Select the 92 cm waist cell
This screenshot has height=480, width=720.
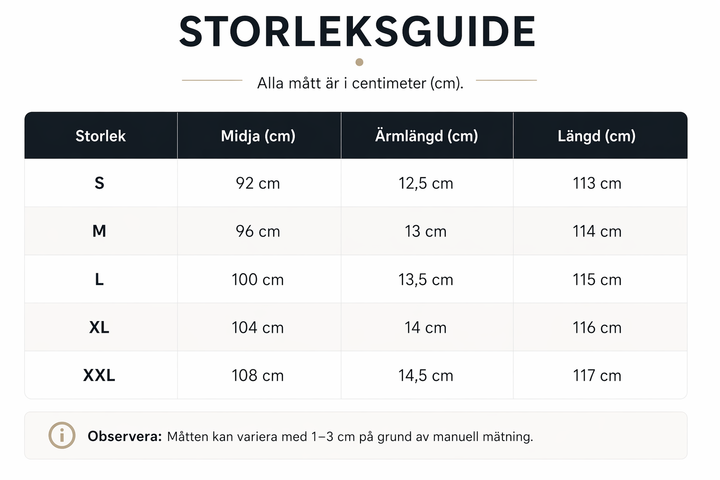coord(258,183)
